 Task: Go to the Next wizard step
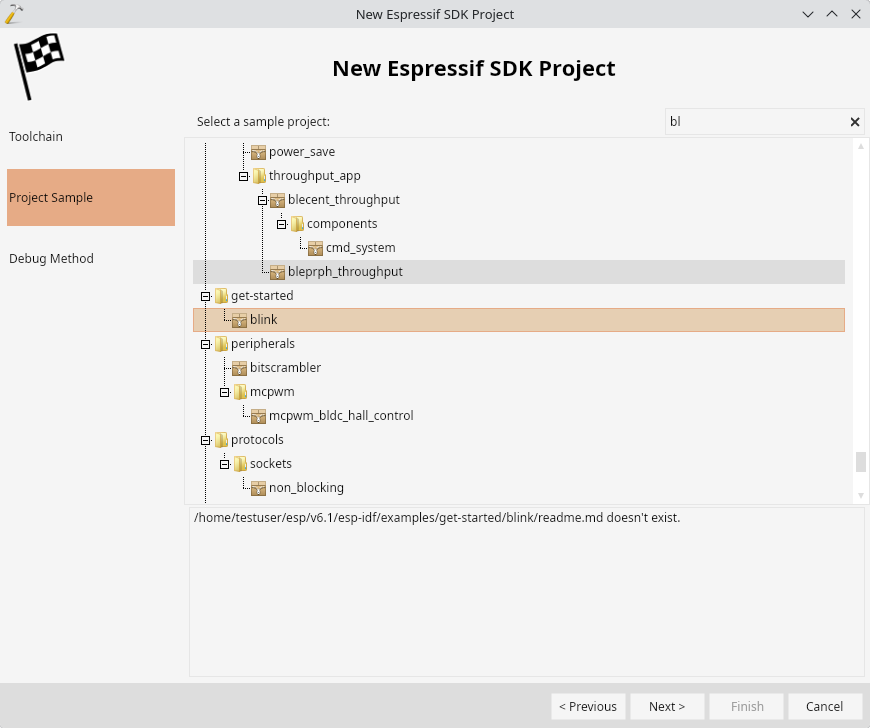(667, 706)
